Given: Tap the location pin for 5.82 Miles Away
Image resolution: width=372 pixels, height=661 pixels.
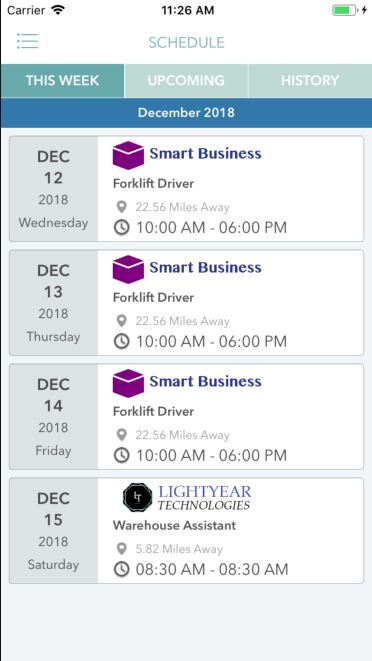Looking at the screenshot, I should point(121,549).
